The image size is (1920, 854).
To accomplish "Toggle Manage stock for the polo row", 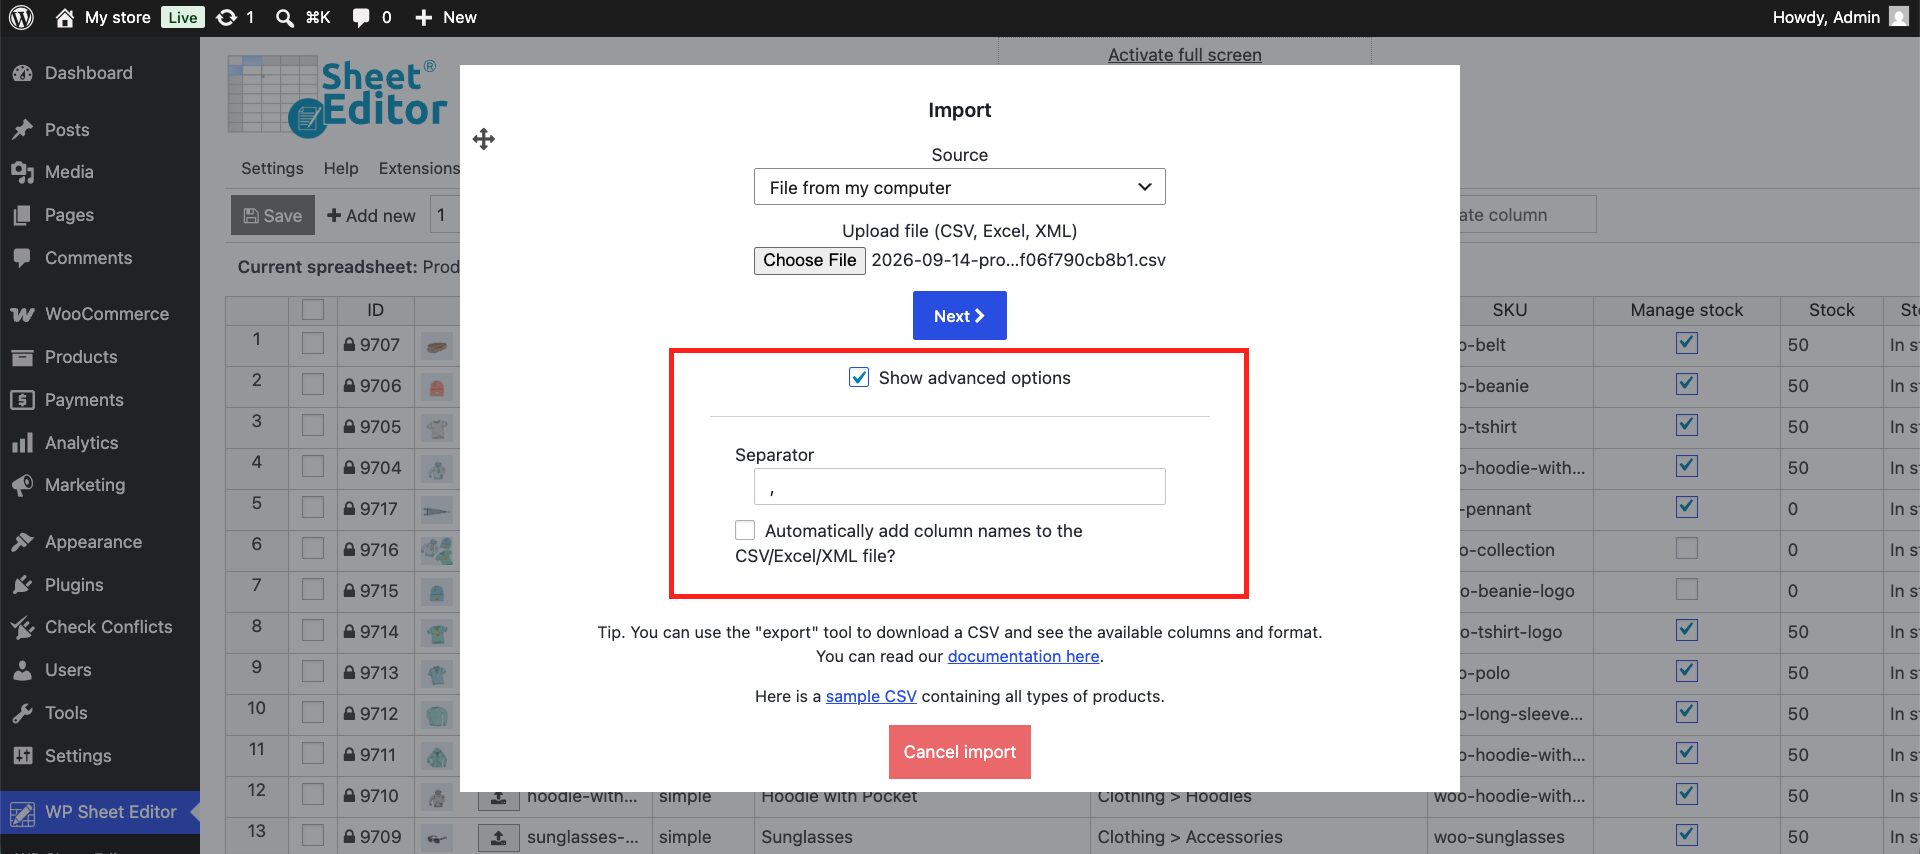I will pos(1687,671).
